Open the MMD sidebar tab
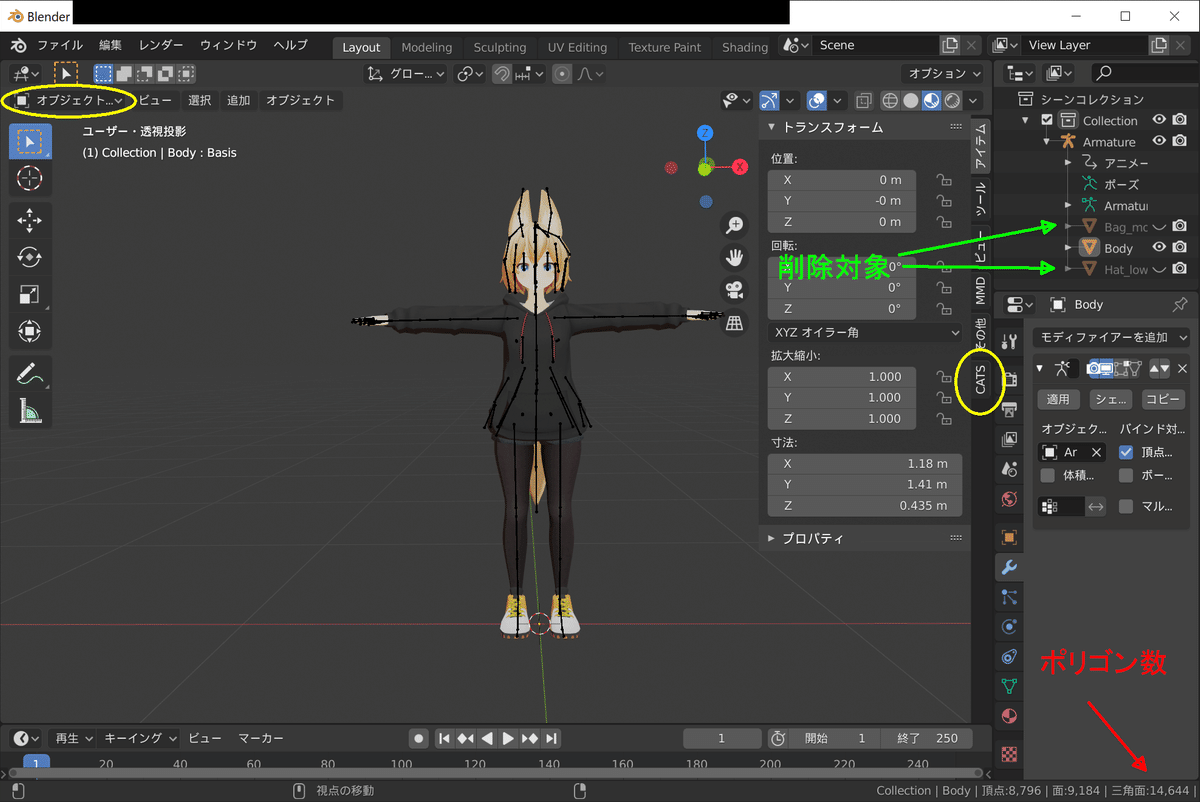This screenshot has width=1200, height=802. point(981,291)
